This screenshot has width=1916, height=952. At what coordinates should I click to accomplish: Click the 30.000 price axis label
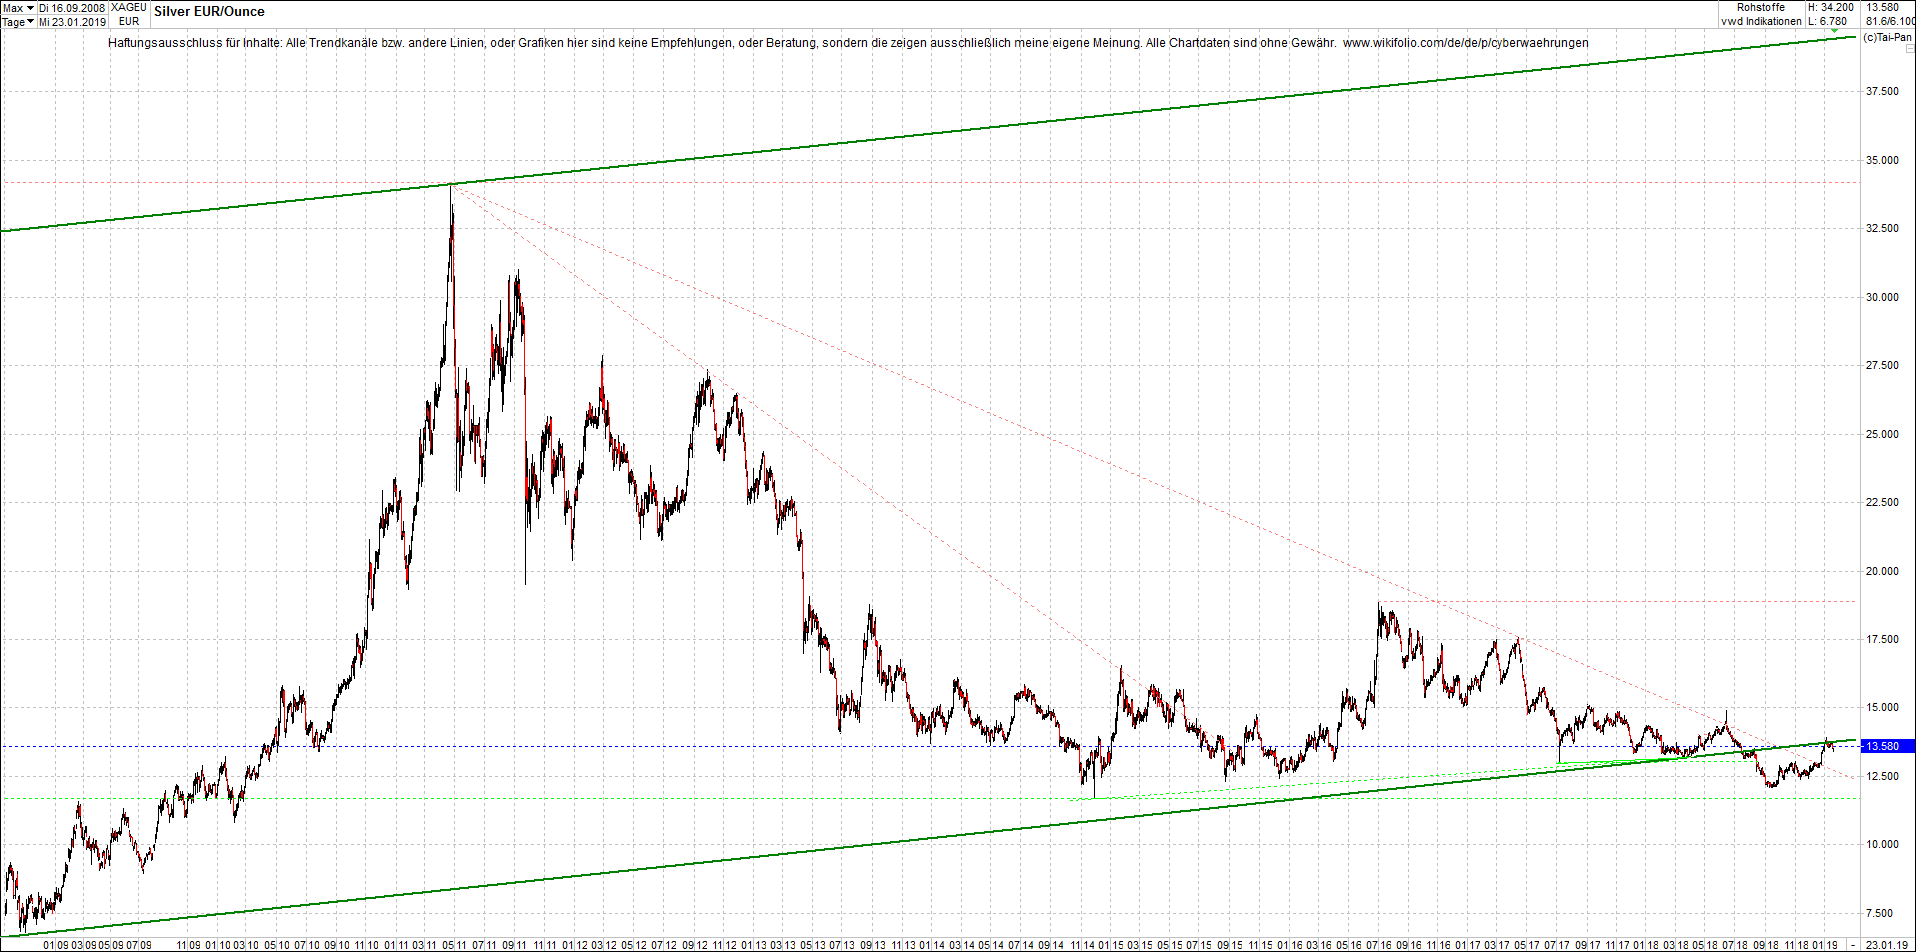1882,297
